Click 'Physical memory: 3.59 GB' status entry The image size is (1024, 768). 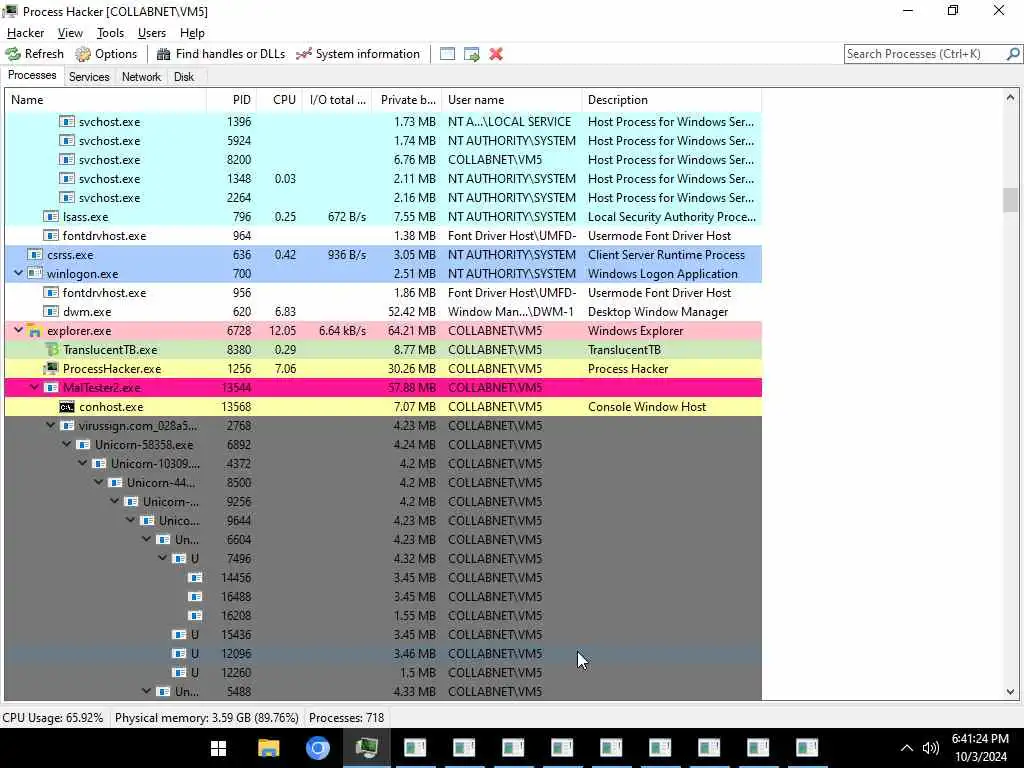click(x=206, y=718)
